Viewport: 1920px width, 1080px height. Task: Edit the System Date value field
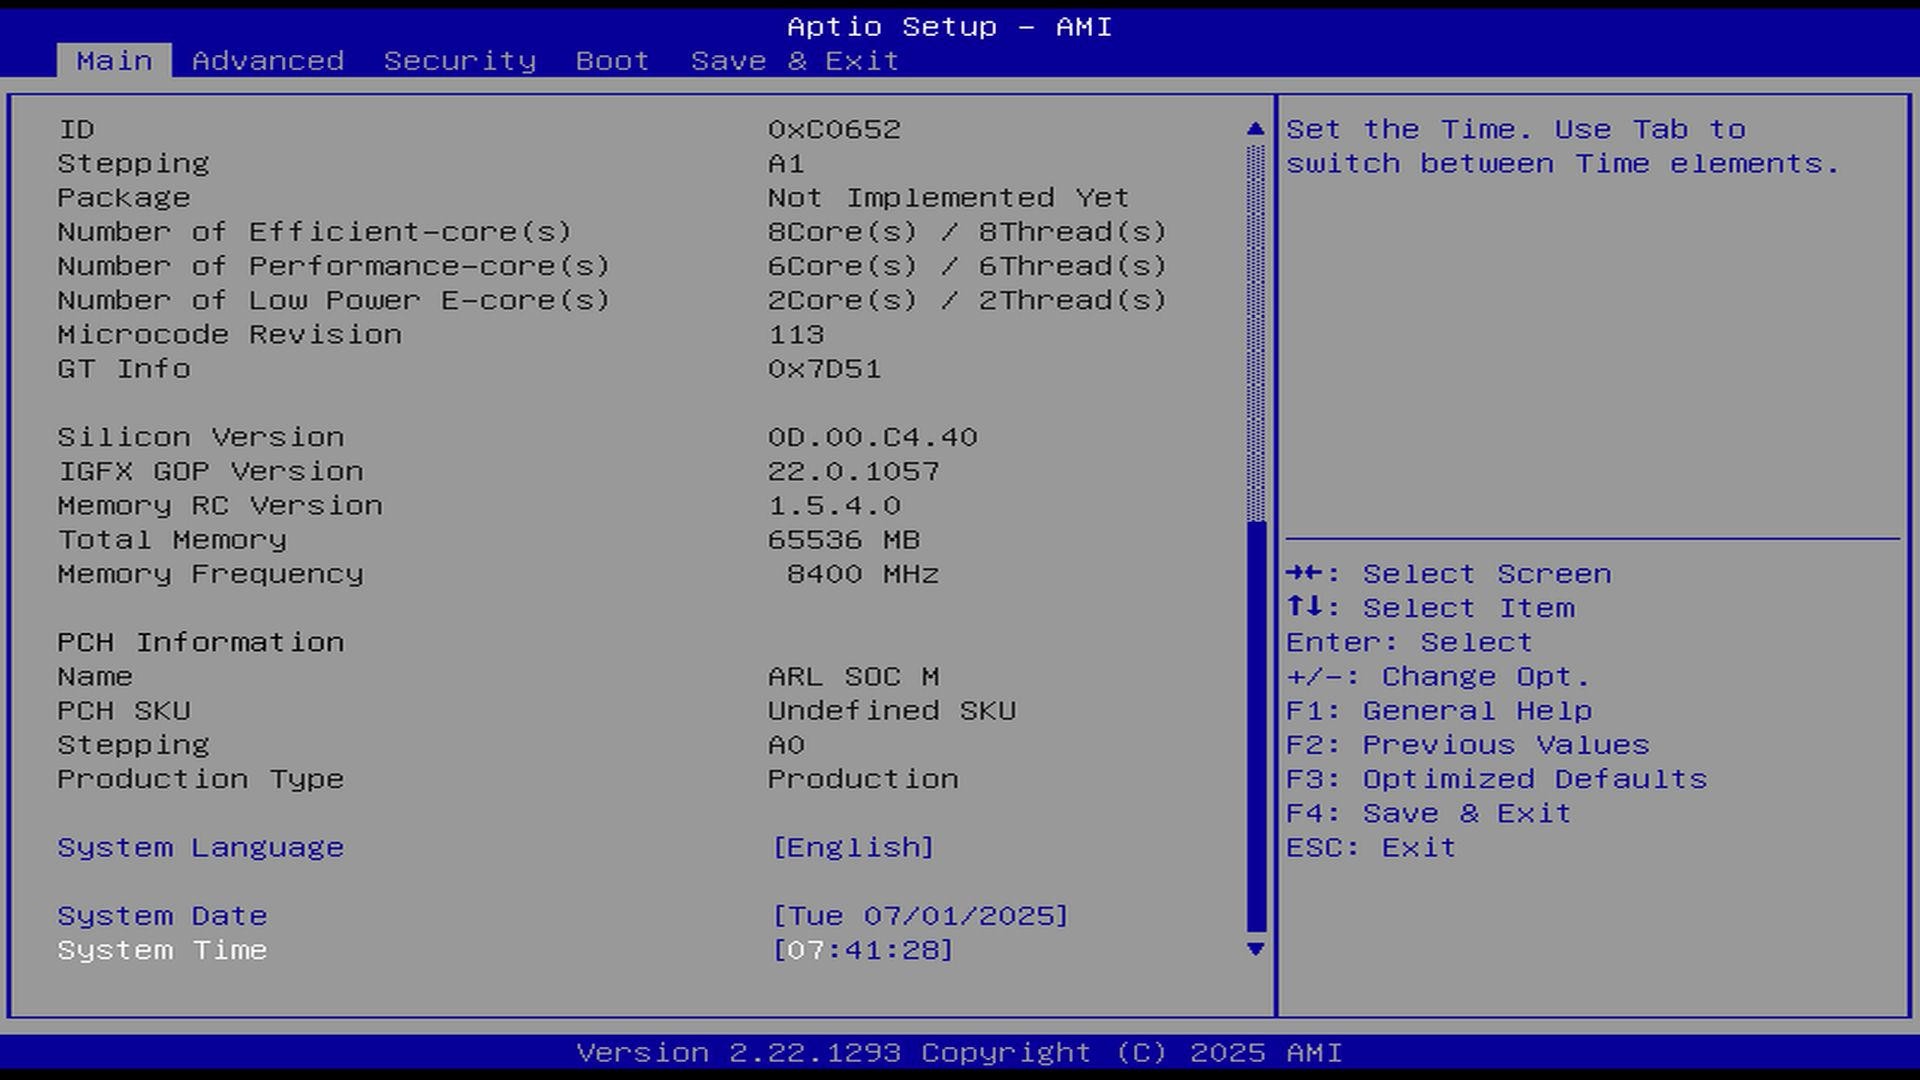920,916
